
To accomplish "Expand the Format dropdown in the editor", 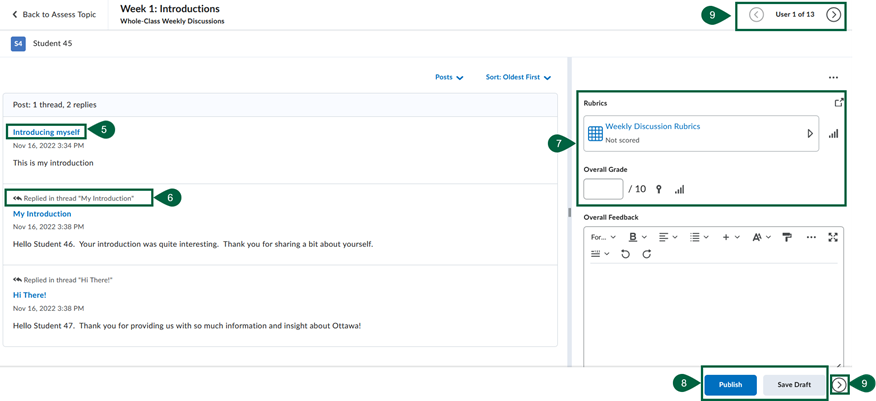I will coord(603,237).
